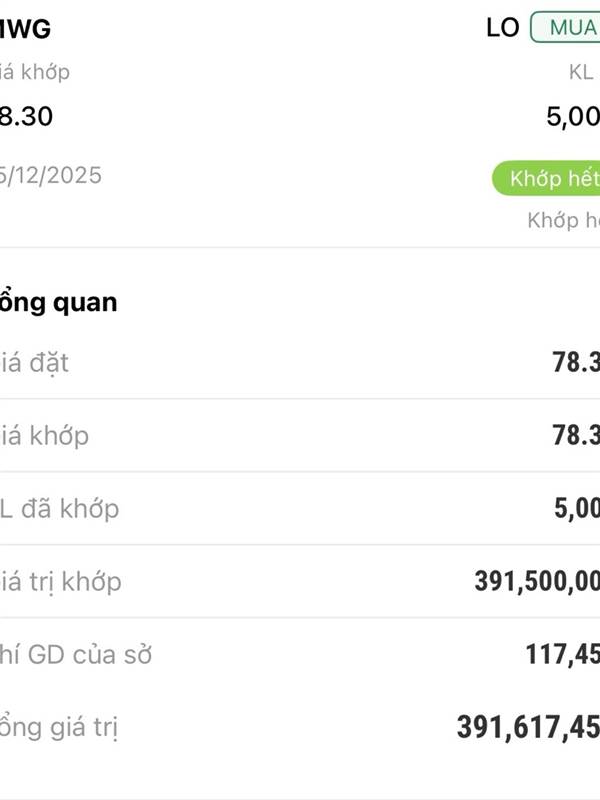Select the Tổng giá trị row label
This screenshot has height=800, width=600.
pyautogui.click(x=59, y=727)
